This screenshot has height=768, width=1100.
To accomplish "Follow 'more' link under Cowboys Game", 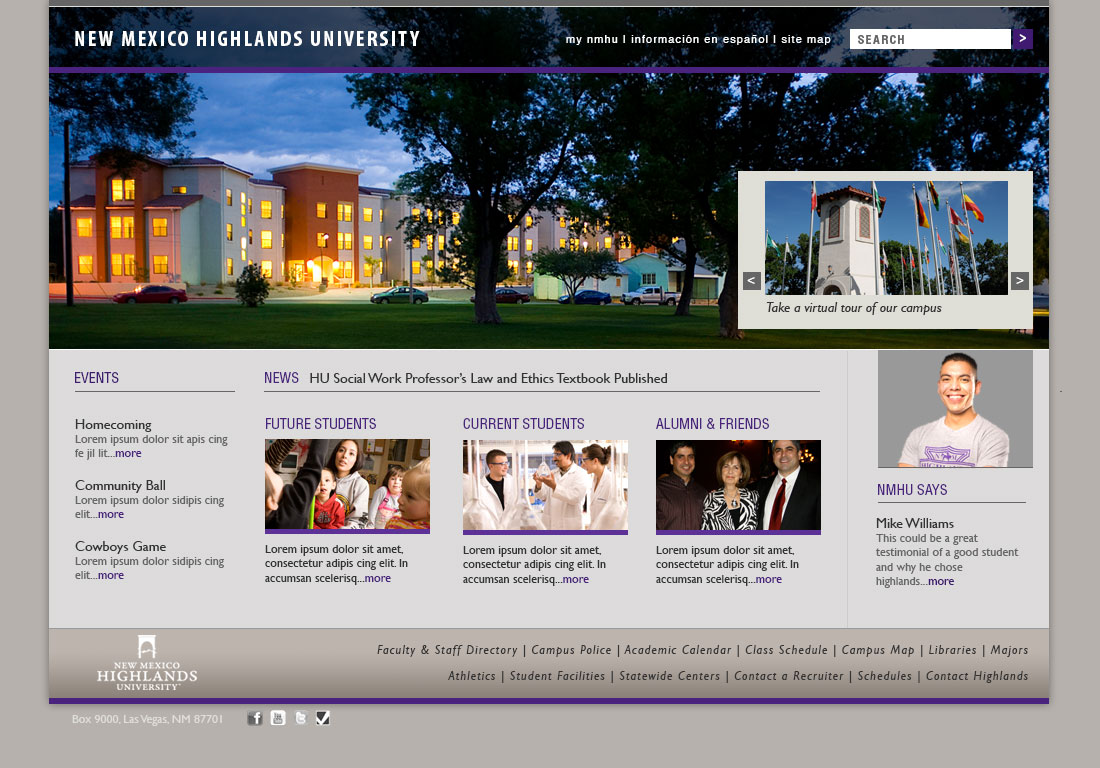I will 111,575.
